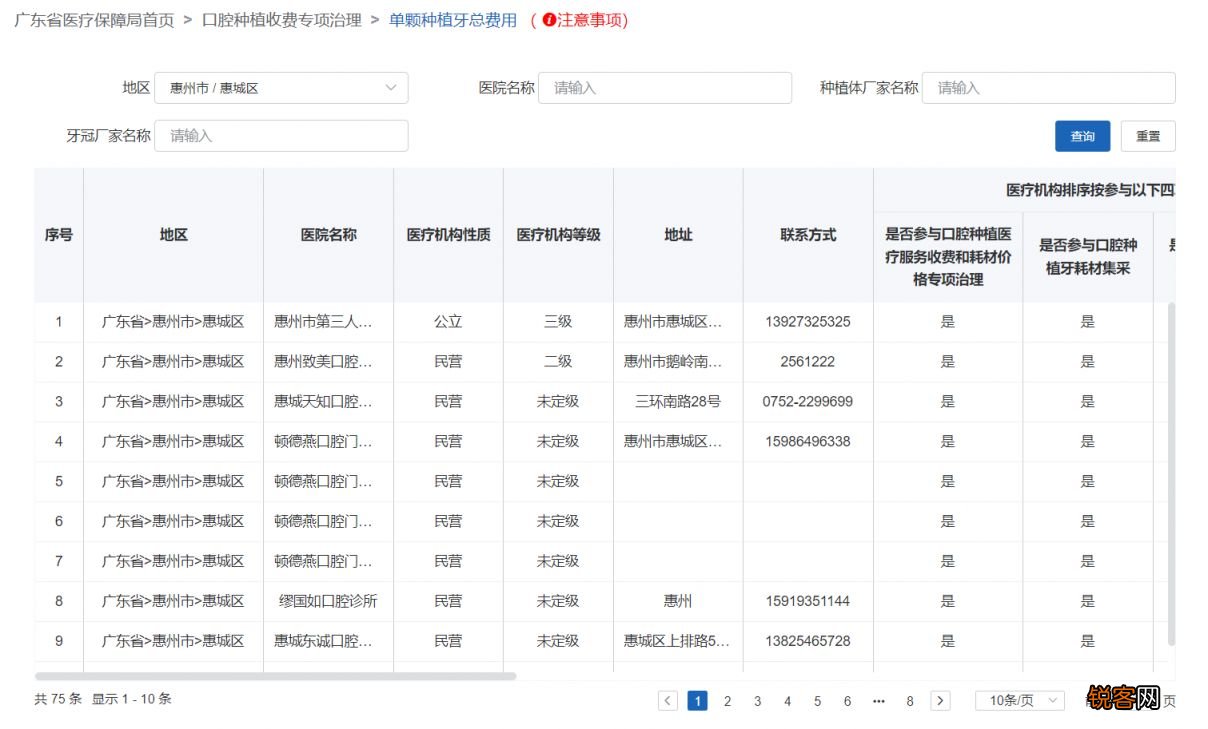Click phone number 13927325325

808,322
